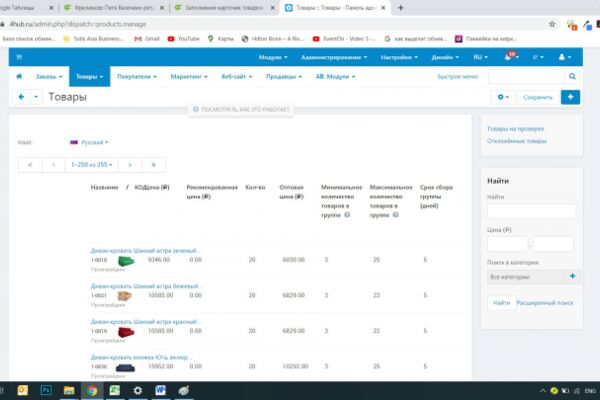Go to the next page of products
This screenshot has width=600, height=400.
(130, 165)
